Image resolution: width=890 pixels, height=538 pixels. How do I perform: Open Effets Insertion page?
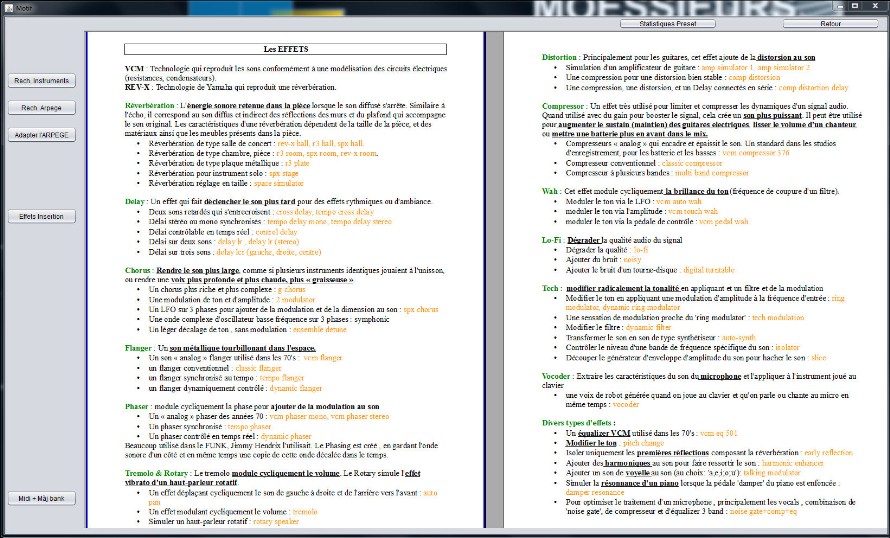tap(41, 216)
